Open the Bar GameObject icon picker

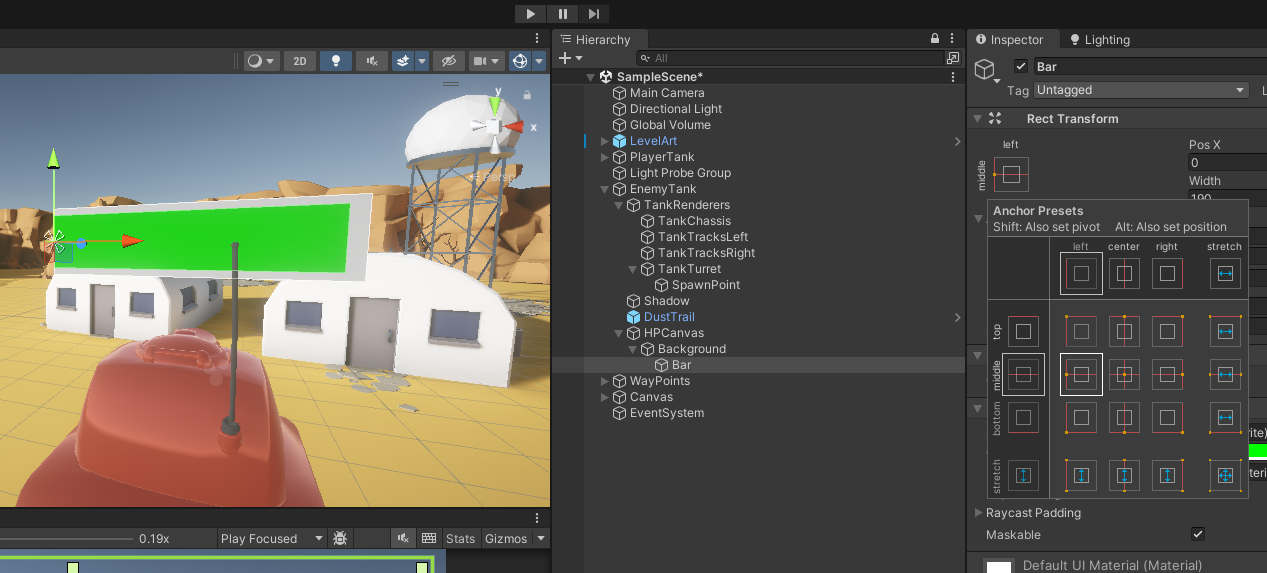point(986,69)
